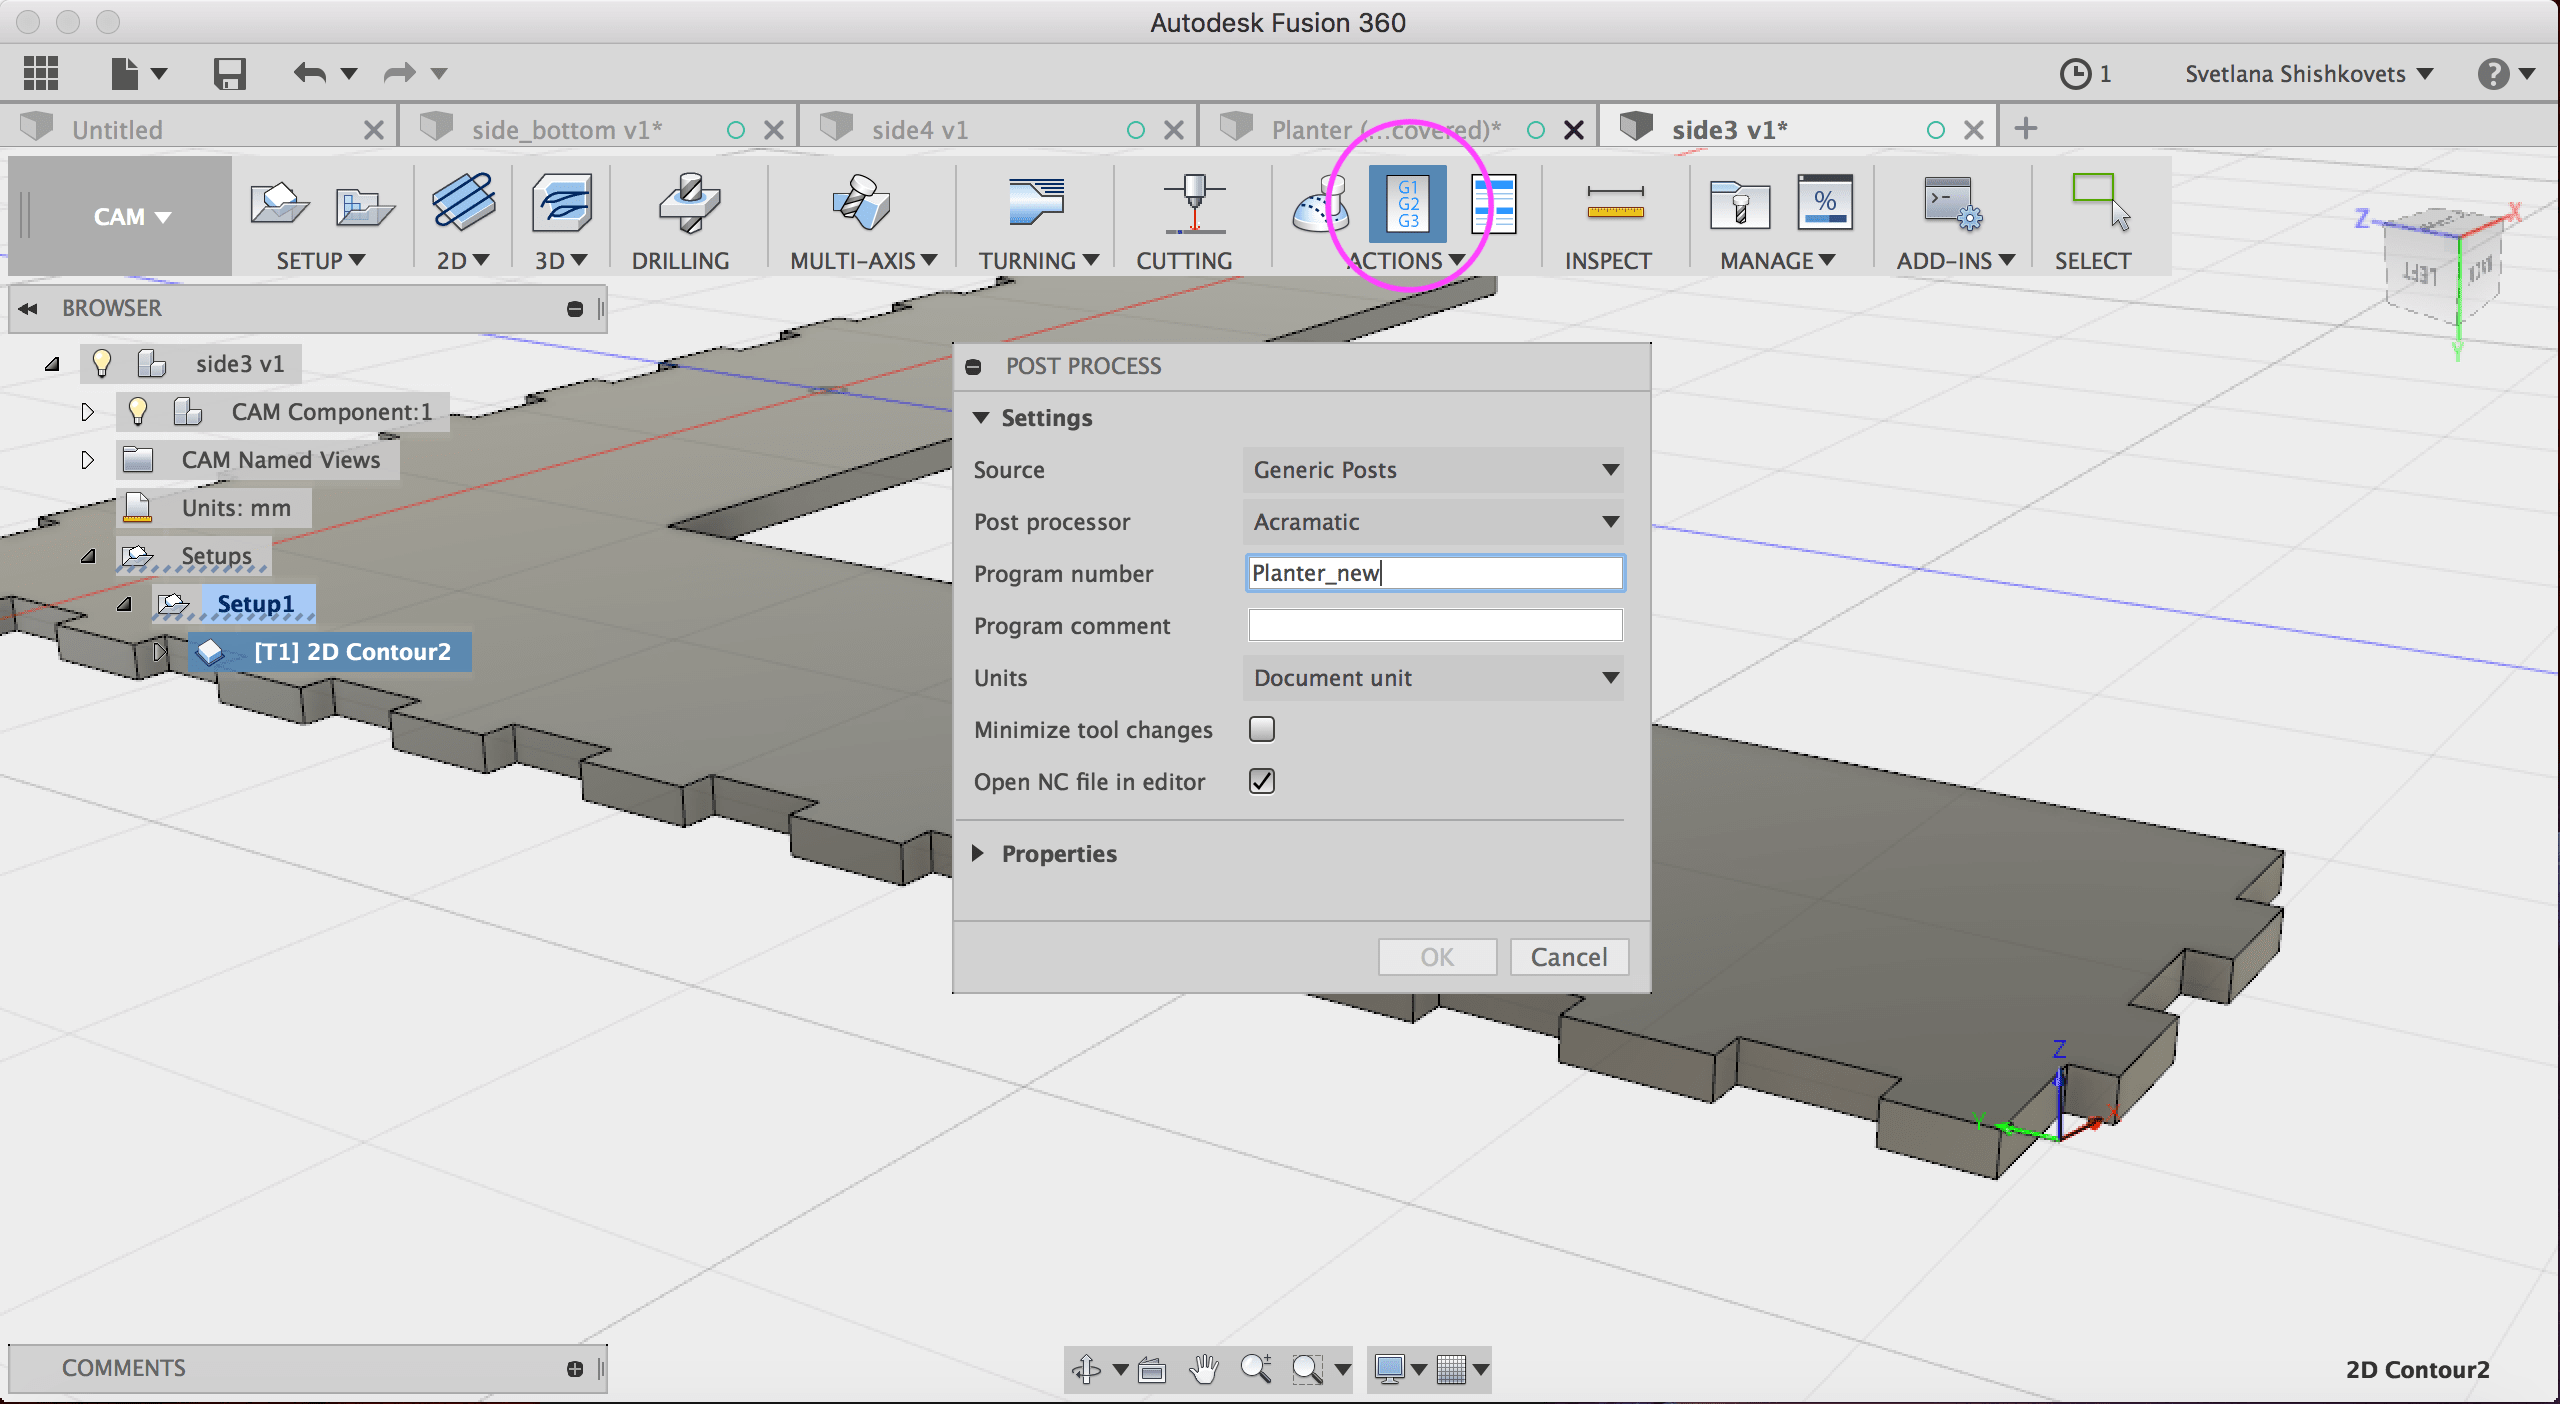The image size is (2560, 1404).
Task: Open the Scripts and Add-Ins icon
Action: [1953, 204]
